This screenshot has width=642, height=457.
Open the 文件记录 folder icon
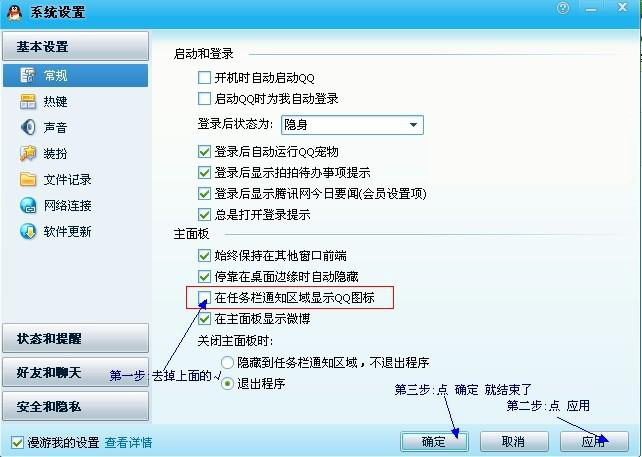(x=28, y=179)
